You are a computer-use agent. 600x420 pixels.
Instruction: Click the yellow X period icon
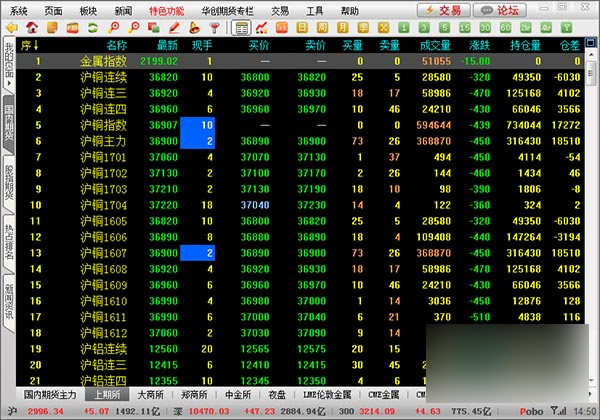[x=383, y=28]
